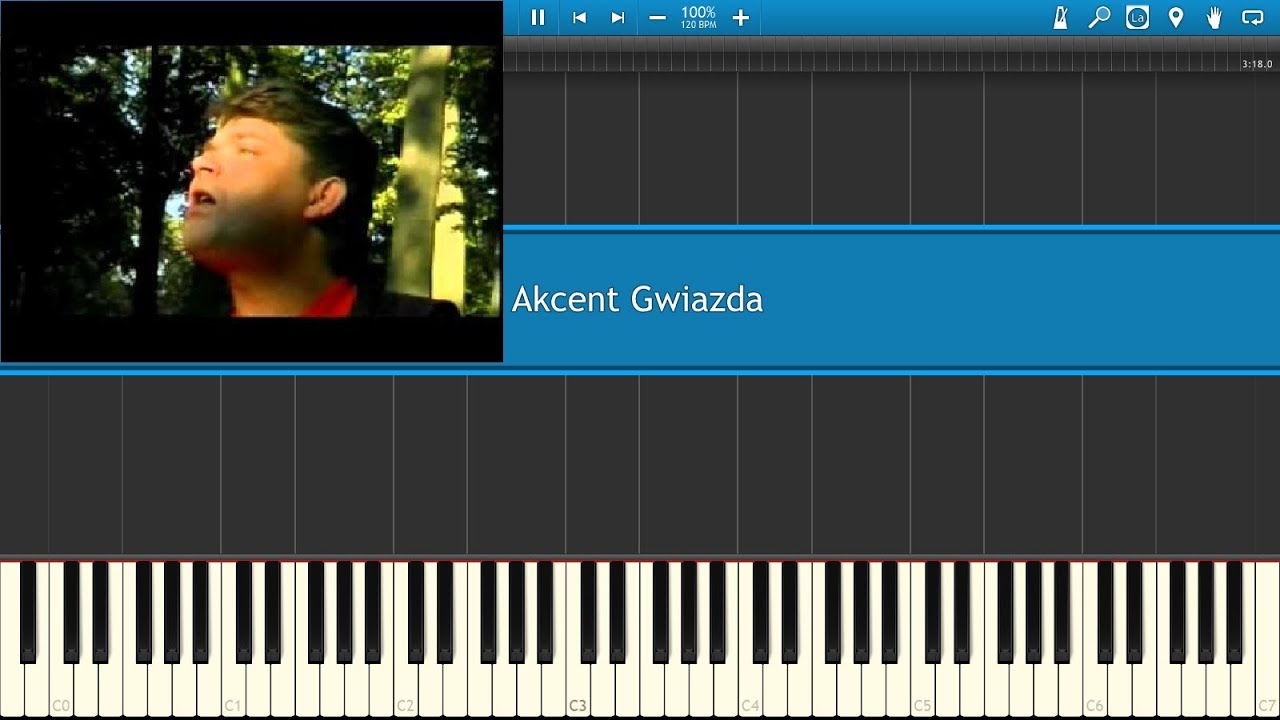The image size is (1280, 720).
Task: Open the zoom magnifier tool
Action: click(1099, 17)
